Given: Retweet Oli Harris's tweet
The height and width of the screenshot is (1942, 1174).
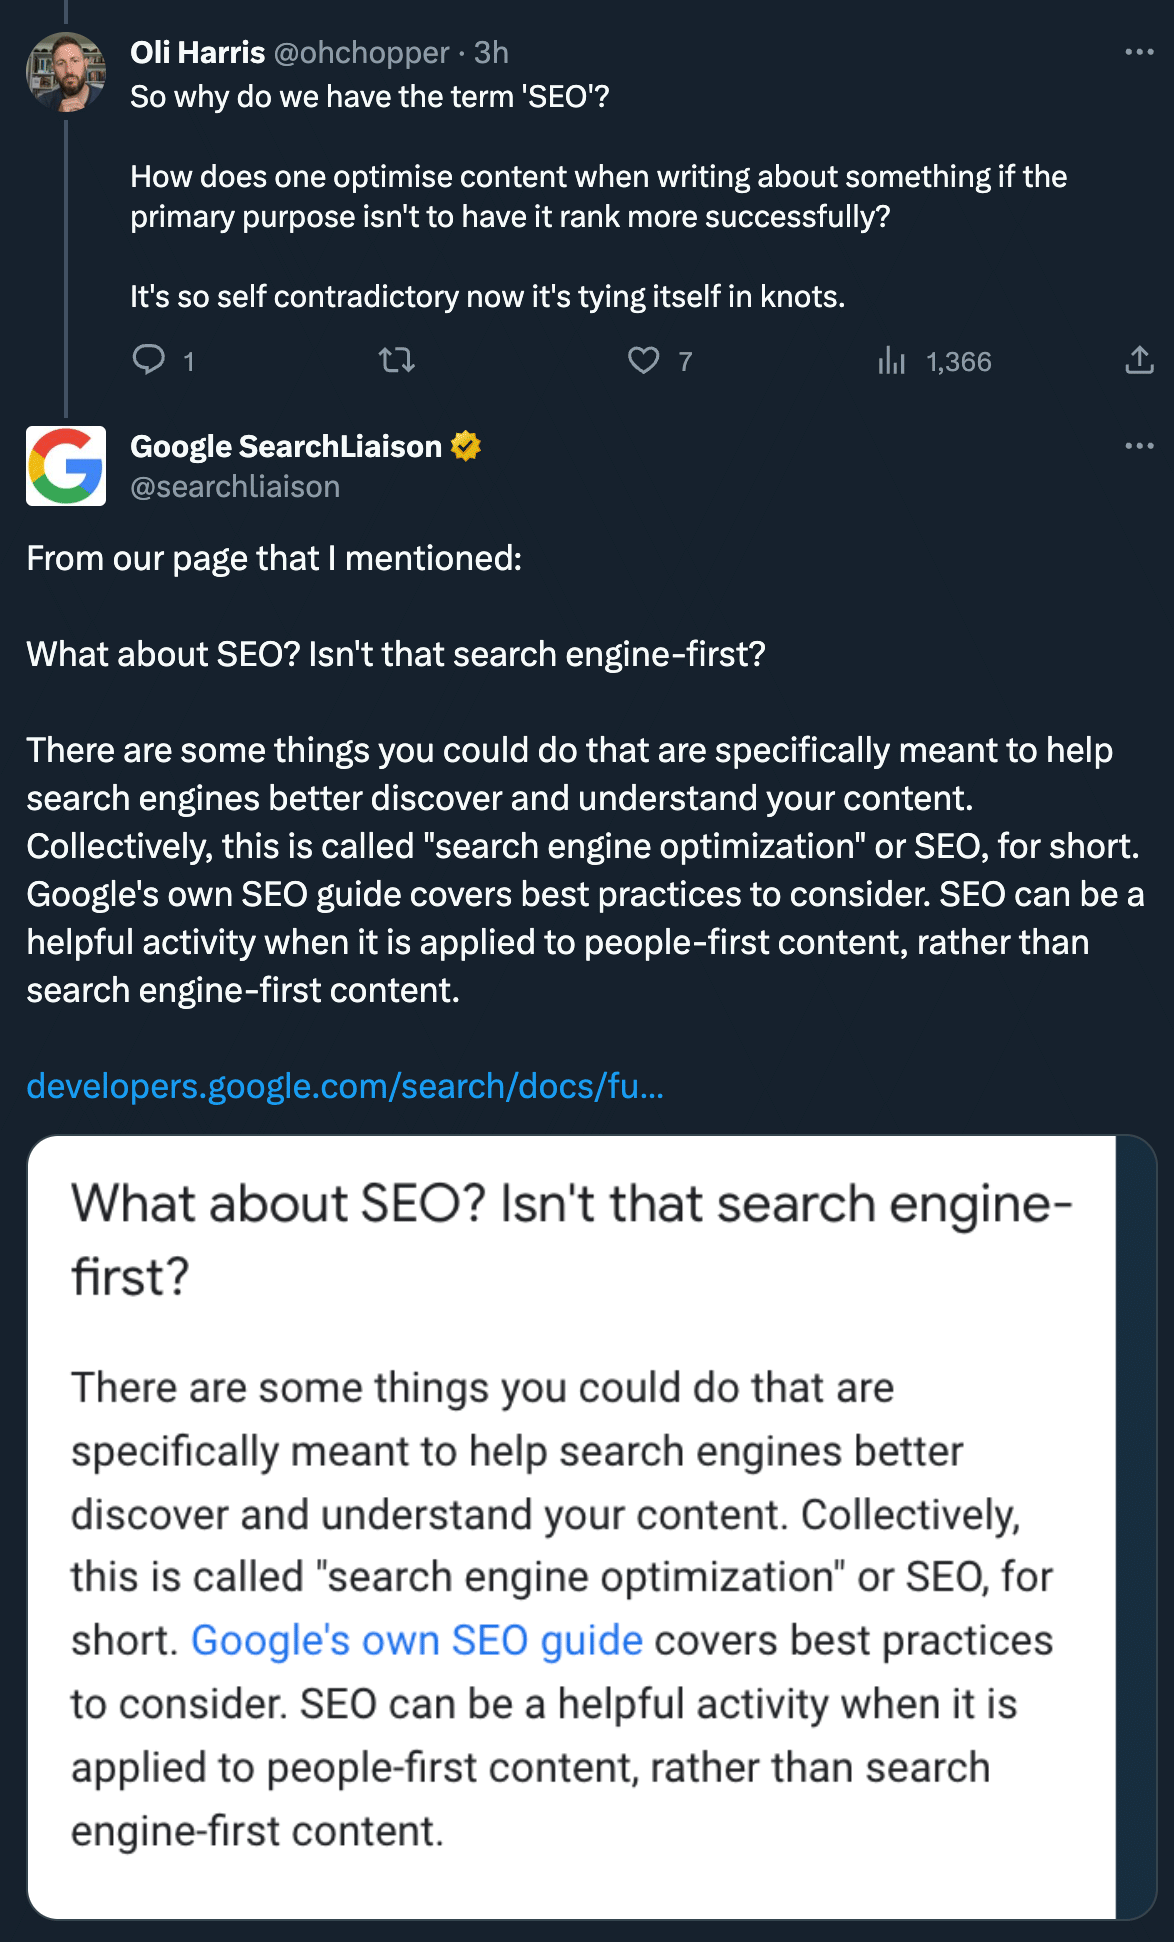Looking at the screenshot, I should click(x=397, y=360).
